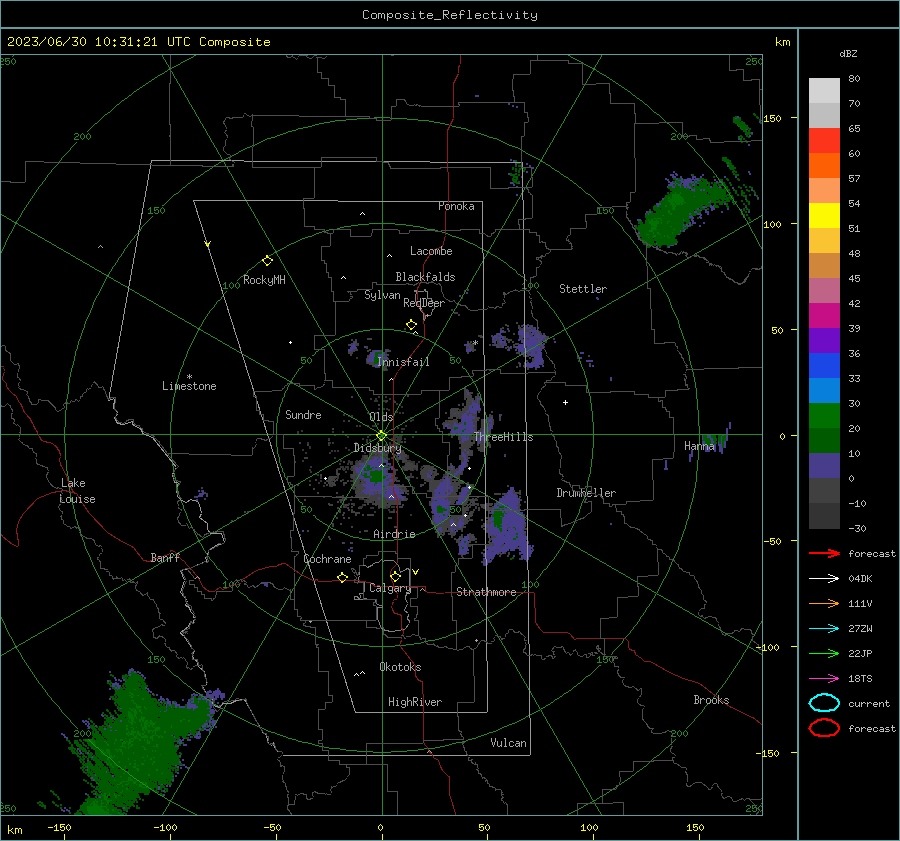Click the 'Drumheller' town label

pyautogui.click(x=586, y=493)
